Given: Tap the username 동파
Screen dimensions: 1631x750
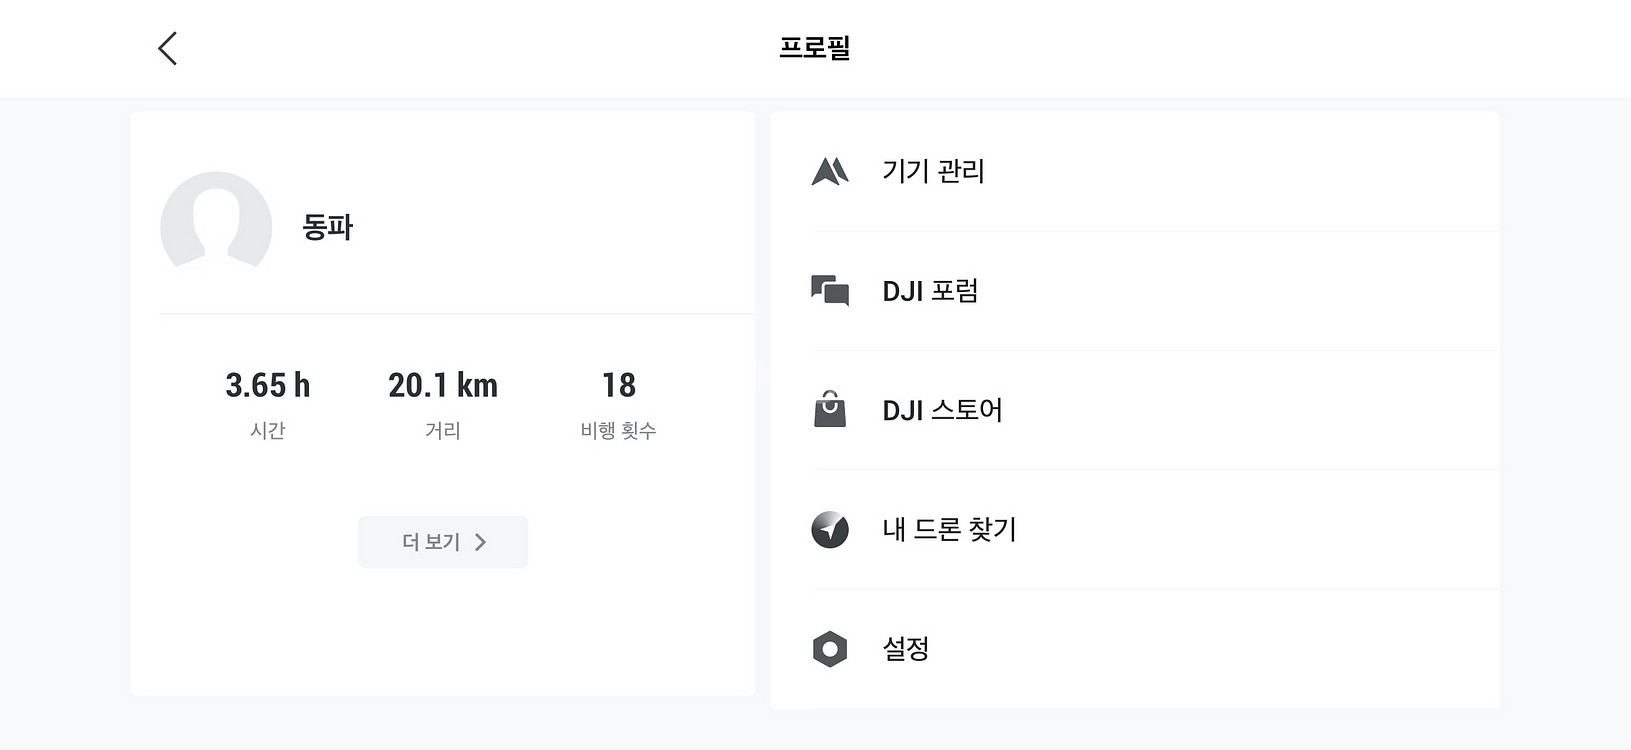Looking at the screenshot, I should pyautogui.click(x=328, y=227).
